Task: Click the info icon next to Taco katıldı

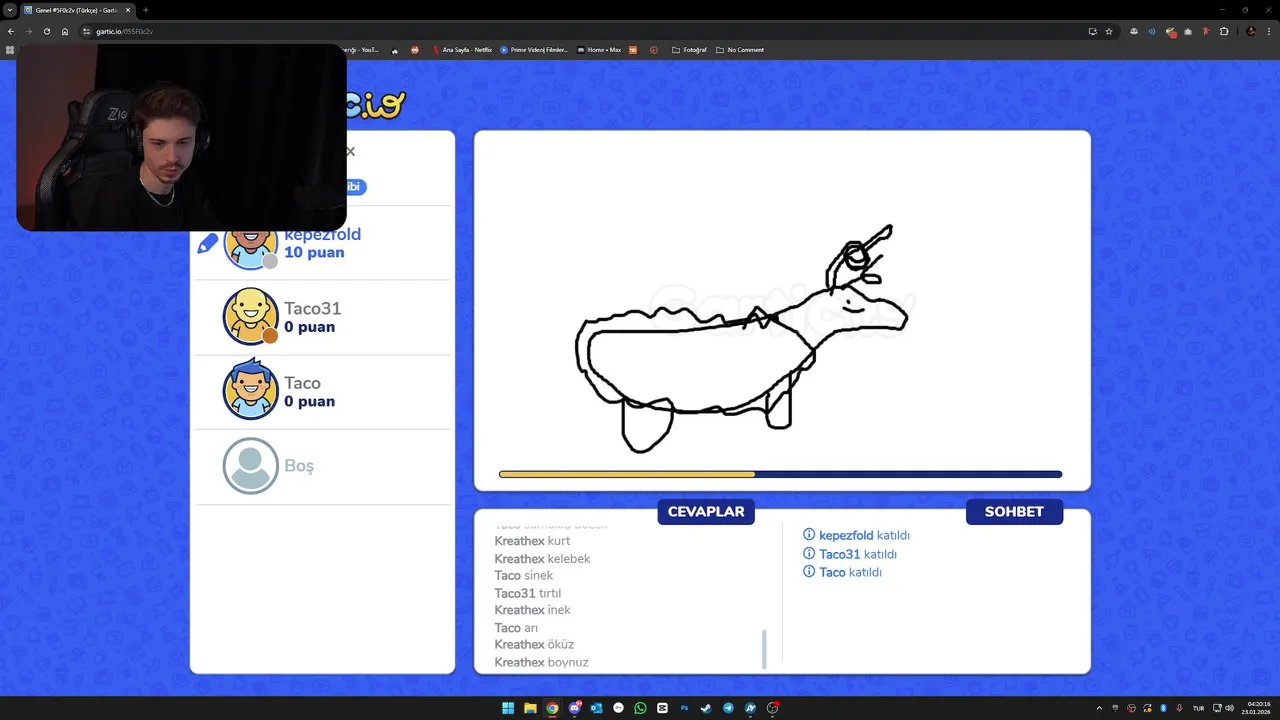Action: pyautogui.click(x=809, y=572)
